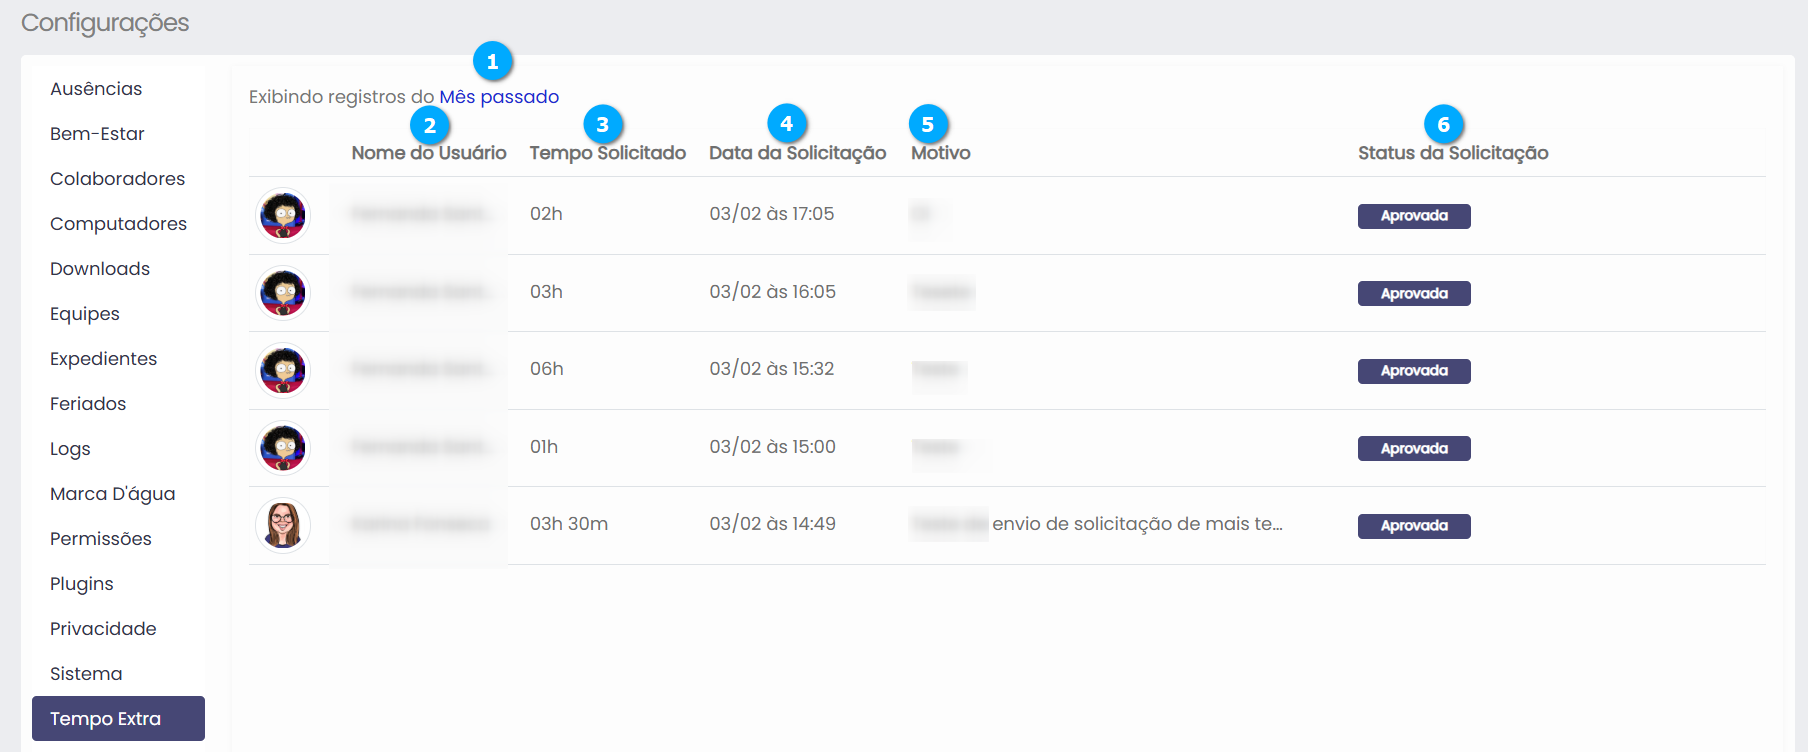Select Colaboradores in the settings menu

tap(117, 179)
